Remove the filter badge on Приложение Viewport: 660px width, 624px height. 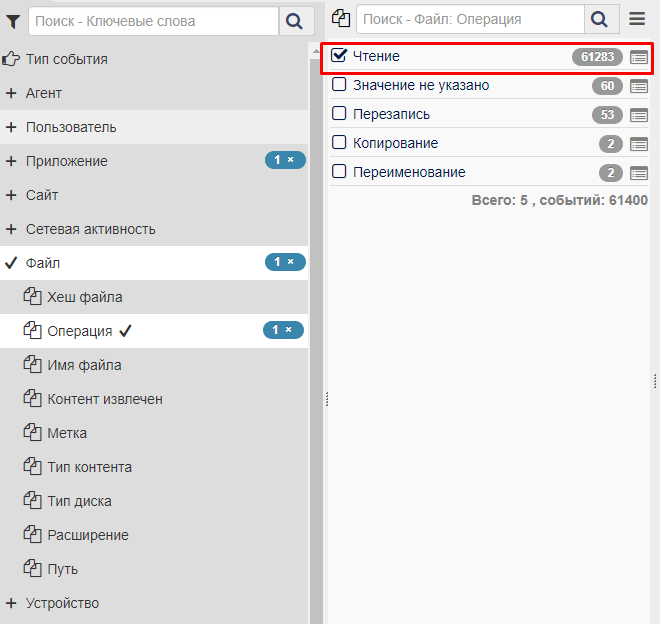(x=291, y=160)
